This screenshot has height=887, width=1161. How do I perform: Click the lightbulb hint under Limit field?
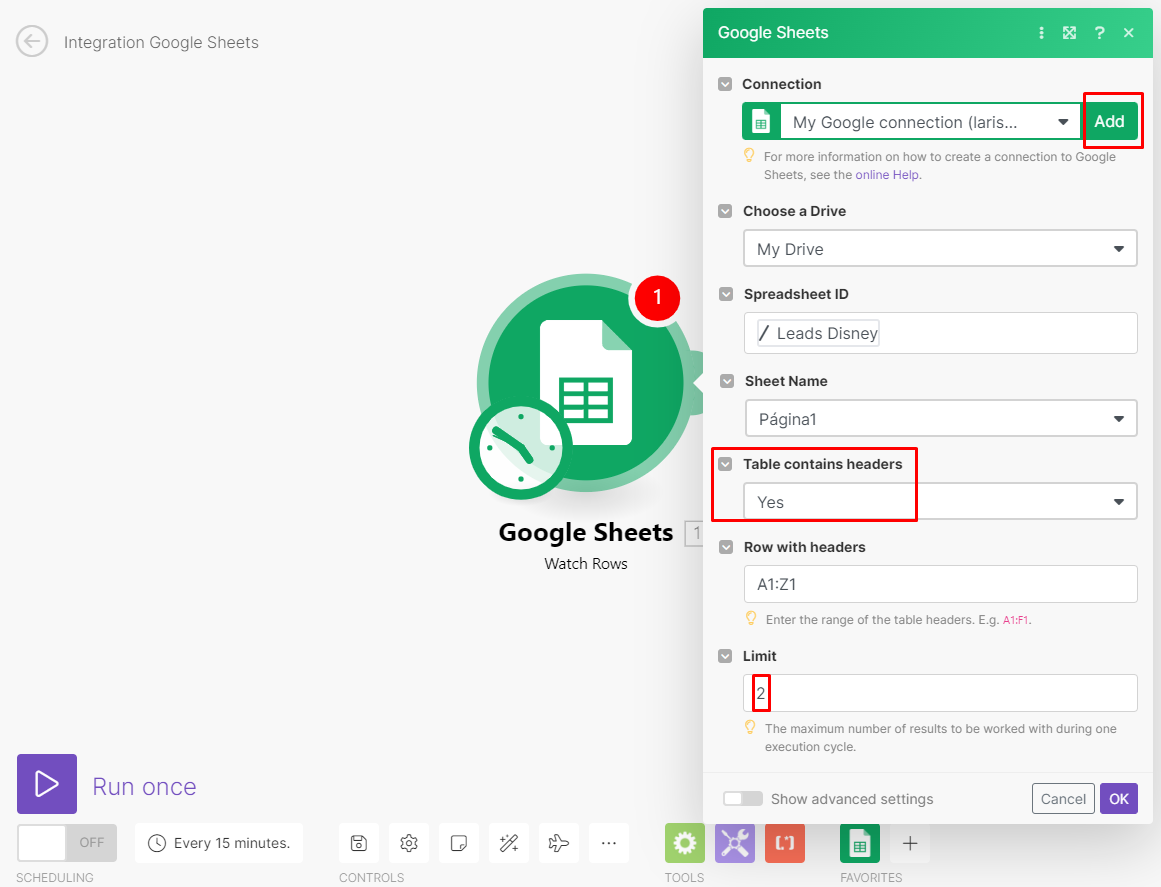click(749, 727)
